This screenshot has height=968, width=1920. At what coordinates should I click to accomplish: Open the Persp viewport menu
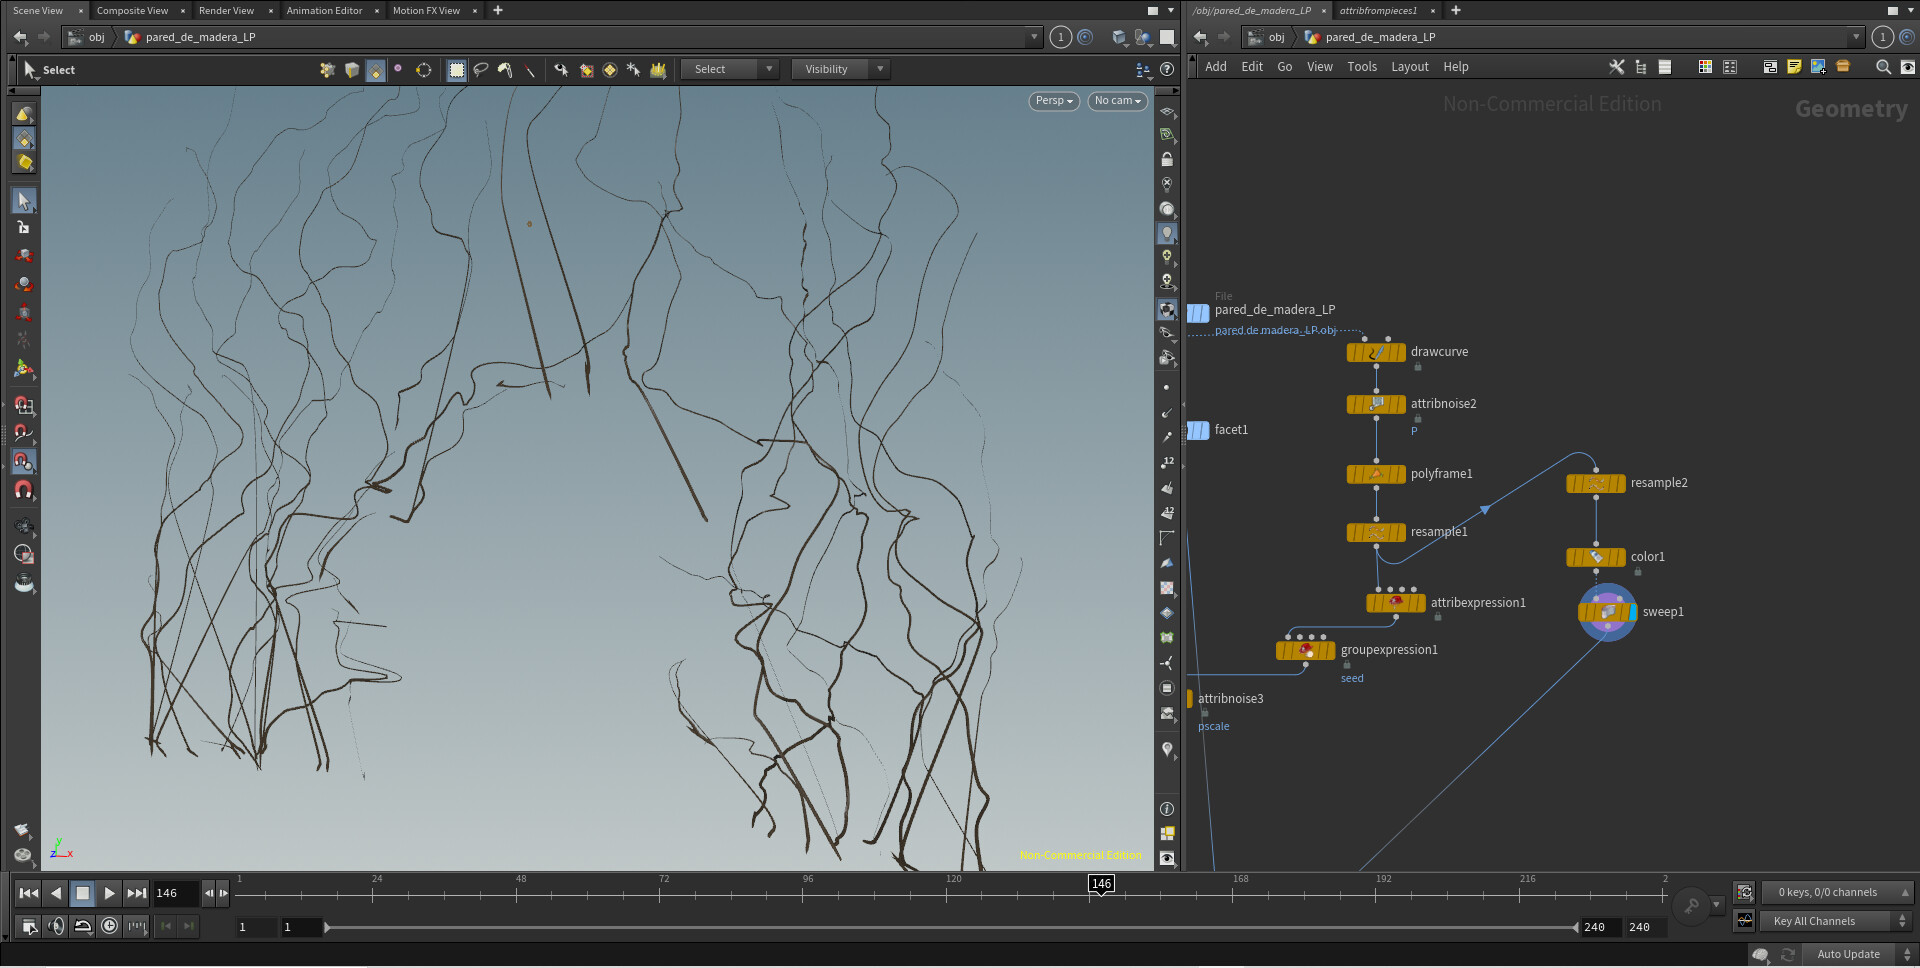click(1054, 101)
